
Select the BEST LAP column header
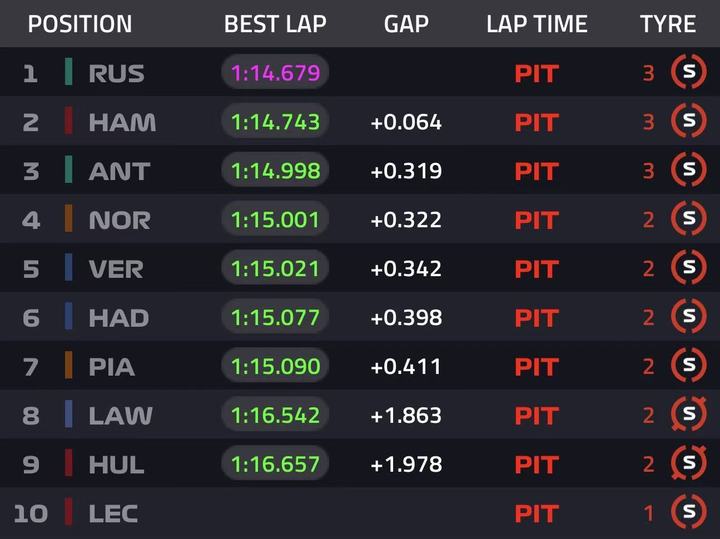pos(275,24)
